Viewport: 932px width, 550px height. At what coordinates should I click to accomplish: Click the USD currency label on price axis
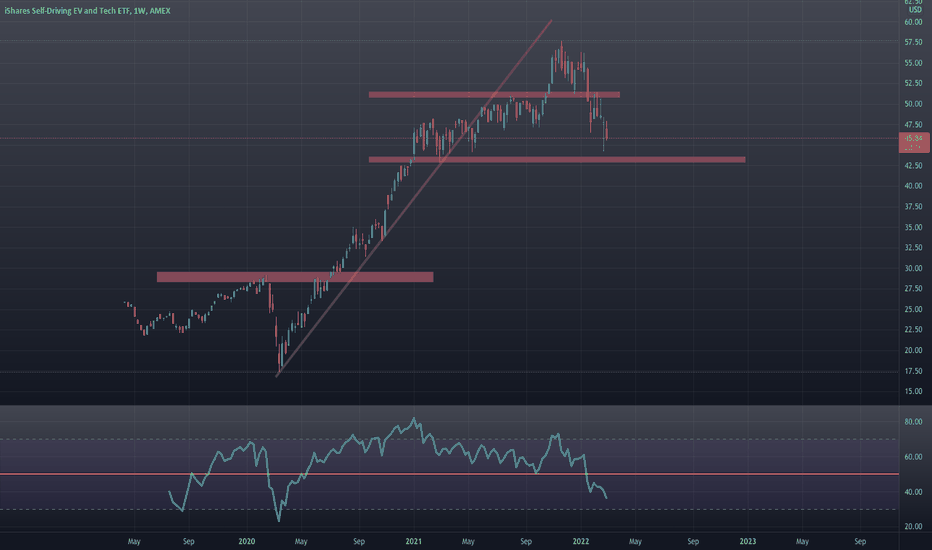point(915,10)
